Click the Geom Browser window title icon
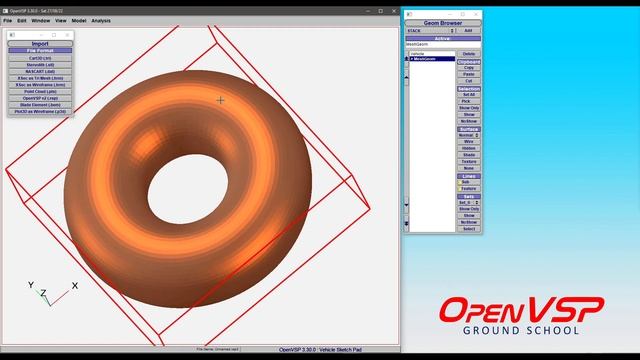The height and width of the screenshot is (360, 640). coord(409,14)
